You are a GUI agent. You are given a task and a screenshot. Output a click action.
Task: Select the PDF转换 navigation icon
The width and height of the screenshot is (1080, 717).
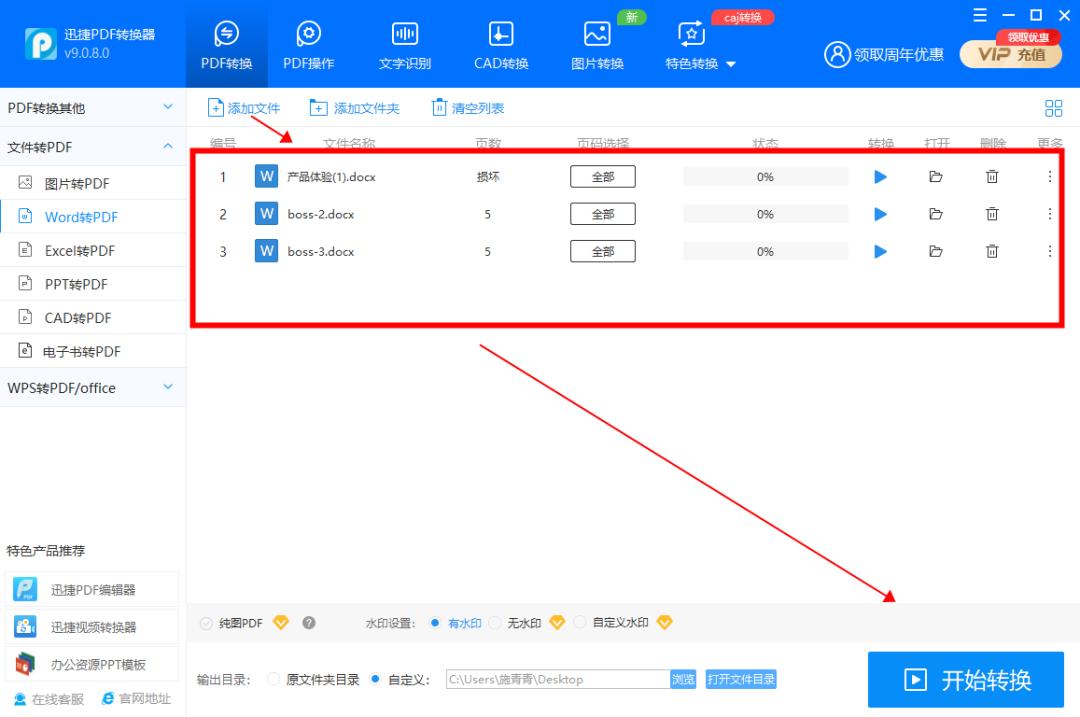(226, 42)
